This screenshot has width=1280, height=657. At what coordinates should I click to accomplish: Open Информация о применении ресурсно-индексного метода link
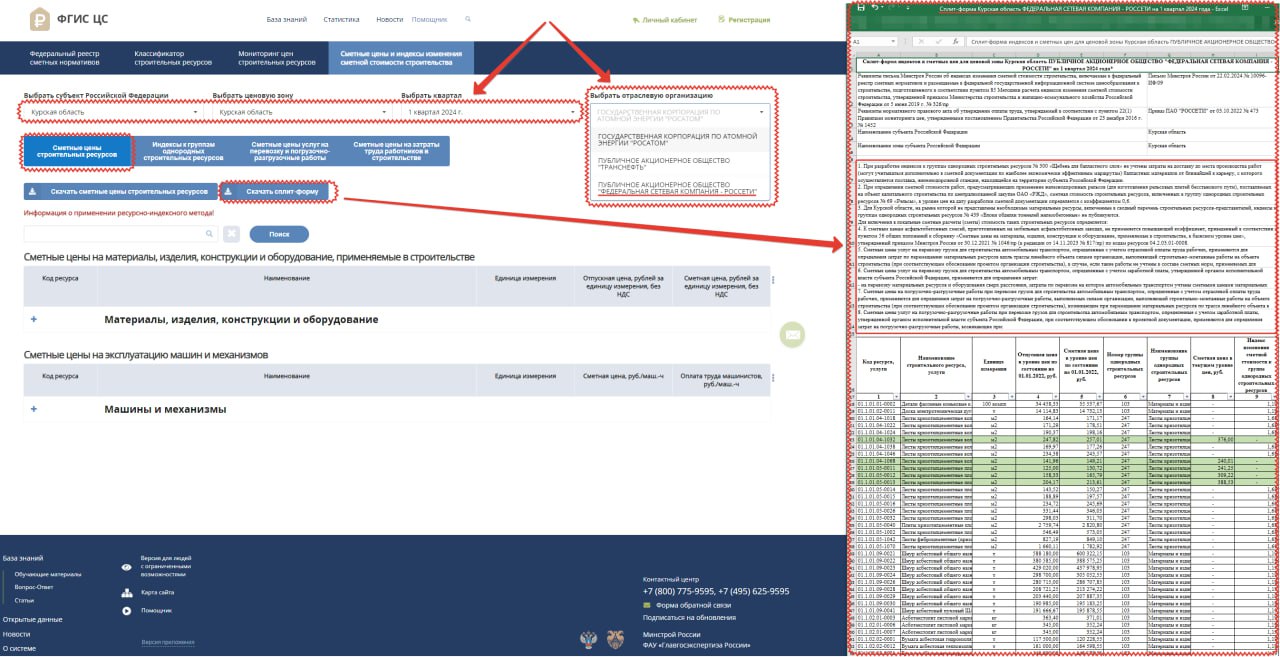coord(117,212)
